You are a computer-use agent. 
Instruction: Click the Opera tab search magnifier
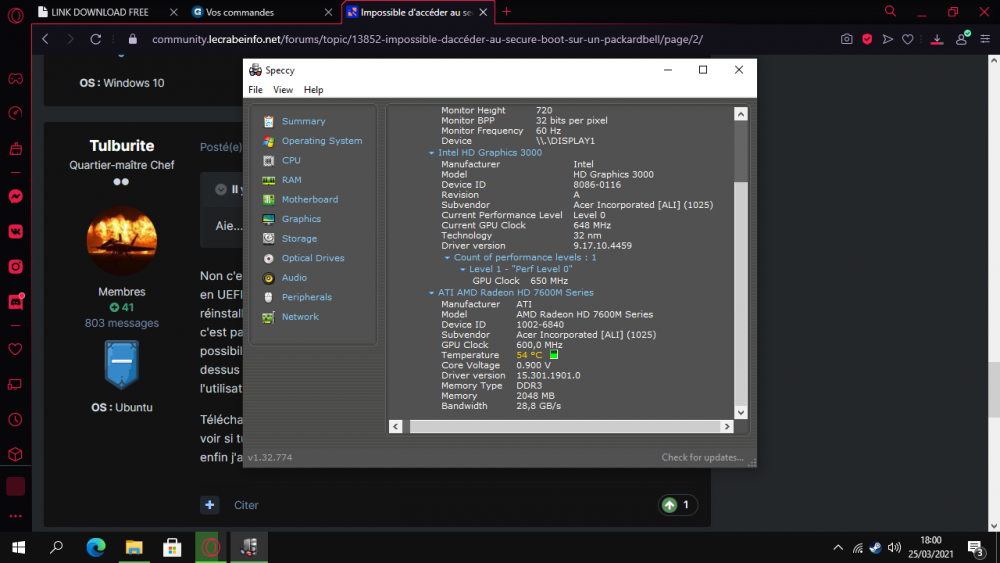(x=890, y=11)
